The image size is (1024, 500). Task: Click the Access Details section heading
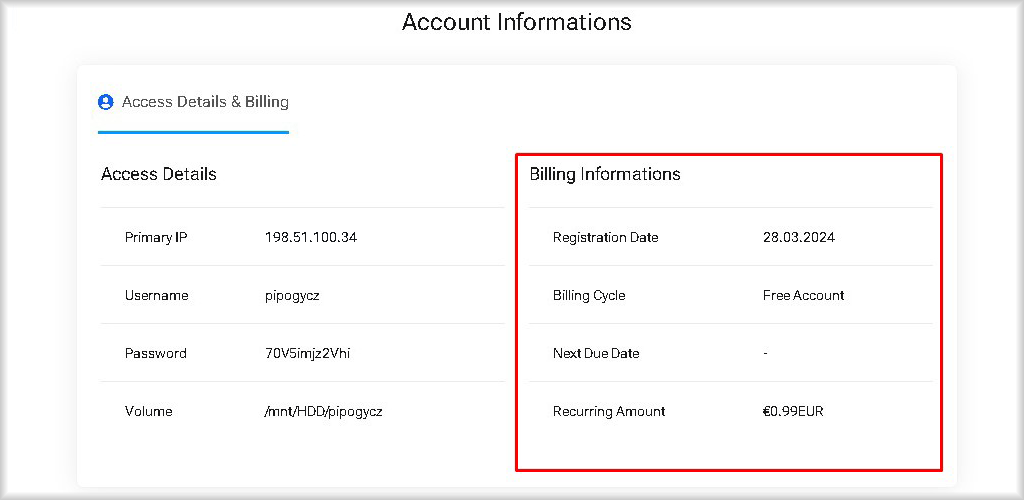[x=159, y=174]
